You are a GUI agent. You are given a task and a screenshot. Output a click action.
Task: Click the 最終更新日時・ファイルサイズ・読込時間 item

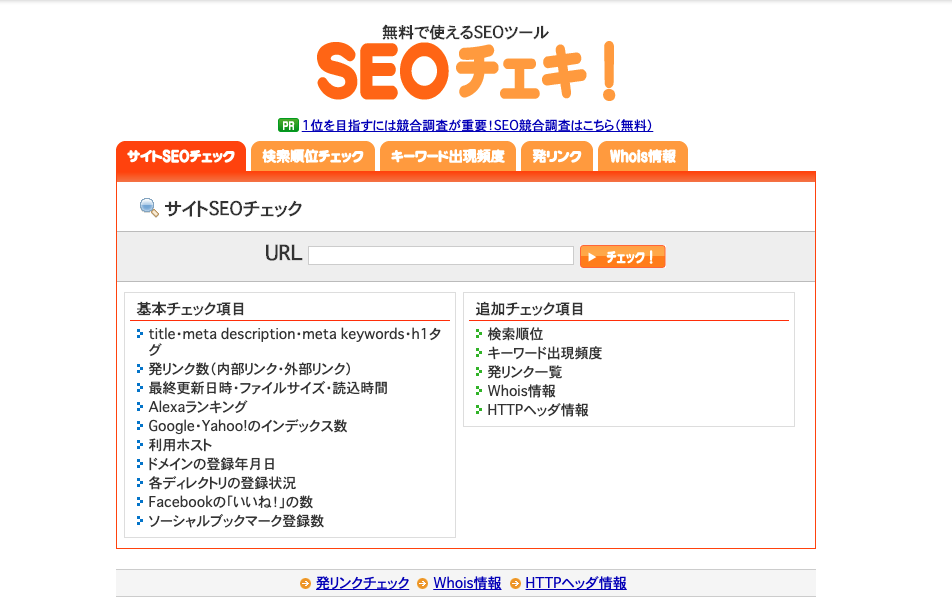(x=268, y=388)
